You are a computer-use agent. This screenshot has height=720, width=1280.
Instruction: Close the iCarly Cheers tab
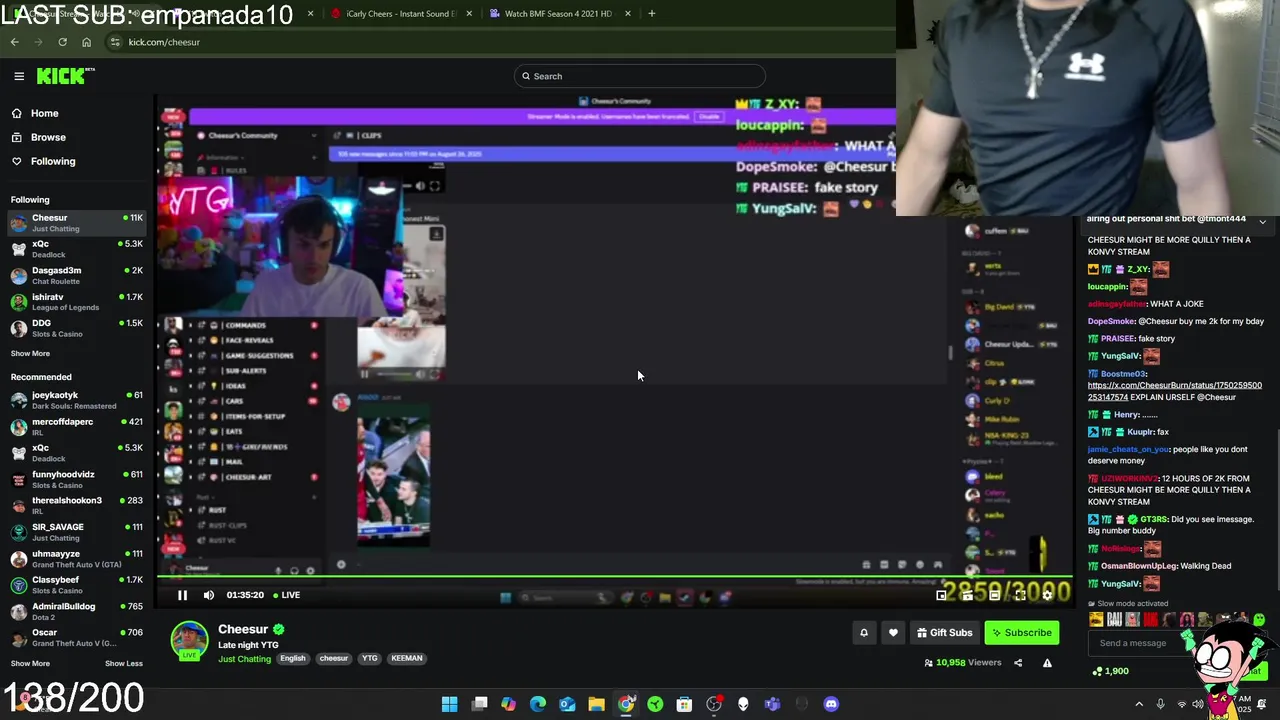point(469,13)
